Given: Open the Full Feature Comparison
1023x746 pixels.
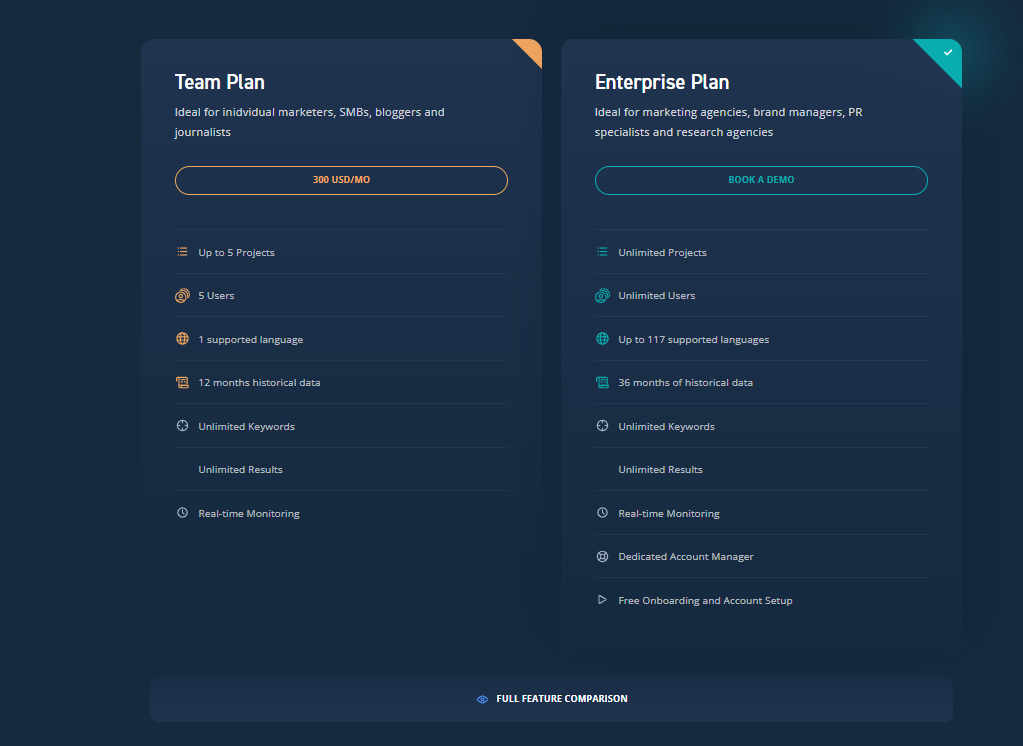Looking at the screenshot, I should [x=551, y=699].
